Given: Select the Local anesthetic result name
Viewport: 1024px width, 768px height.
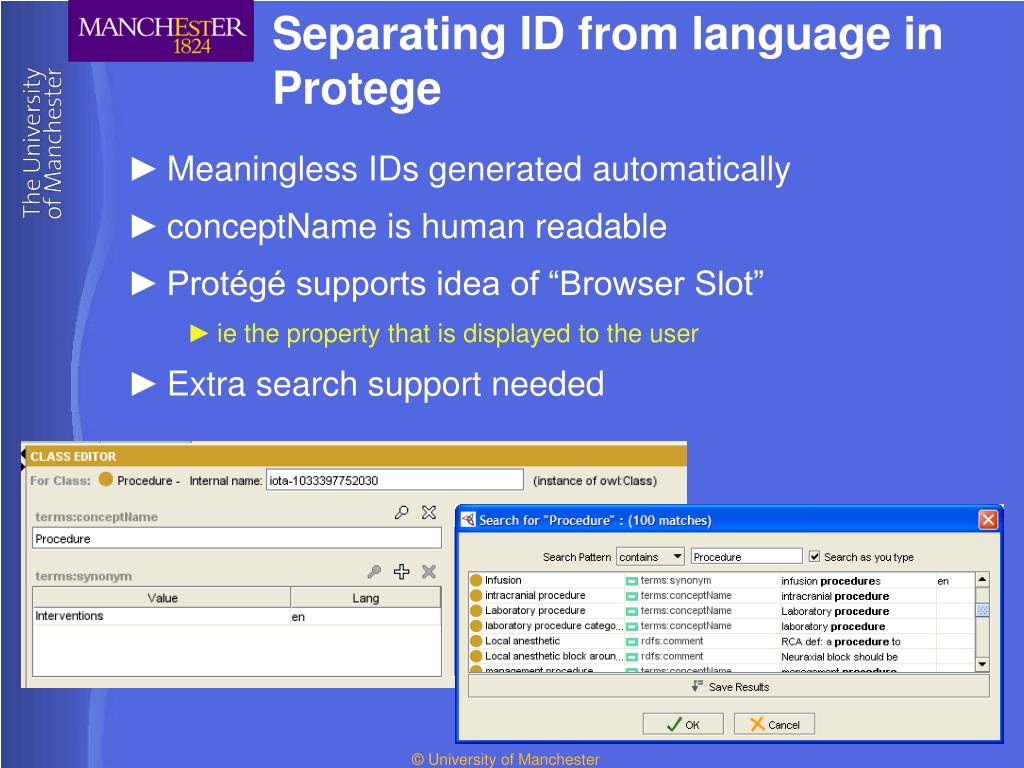Looking at the screenshot, I should [522, 641].
